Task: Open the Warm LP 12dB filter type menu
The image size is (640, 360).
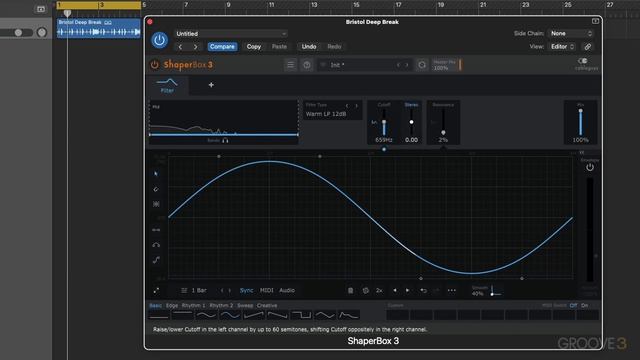Action: (x=326, y=114)
